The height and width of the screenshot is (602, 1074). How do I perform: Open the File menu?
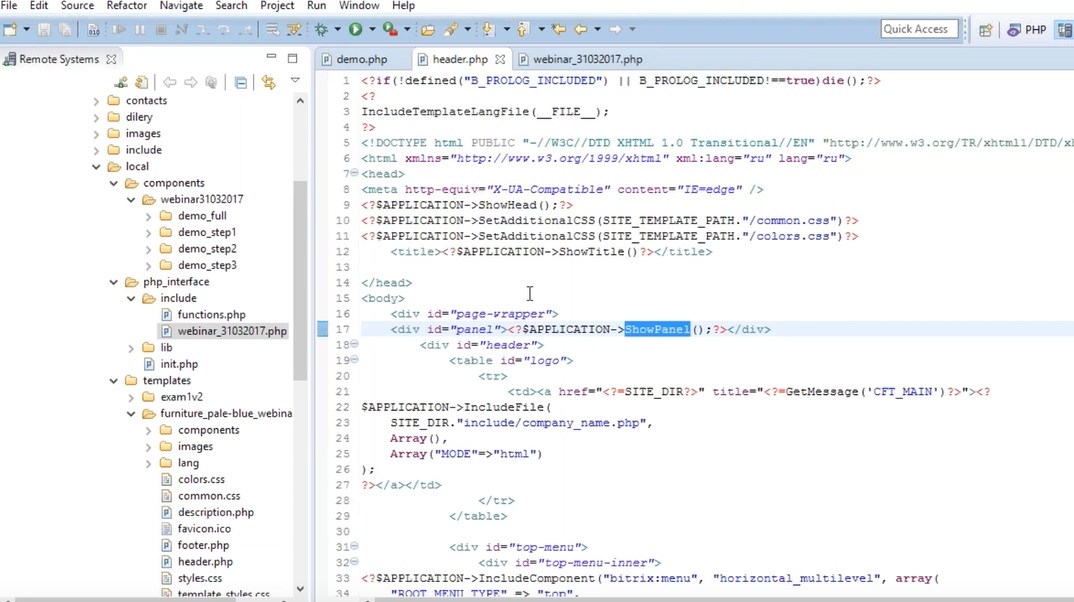click(9, 5)
